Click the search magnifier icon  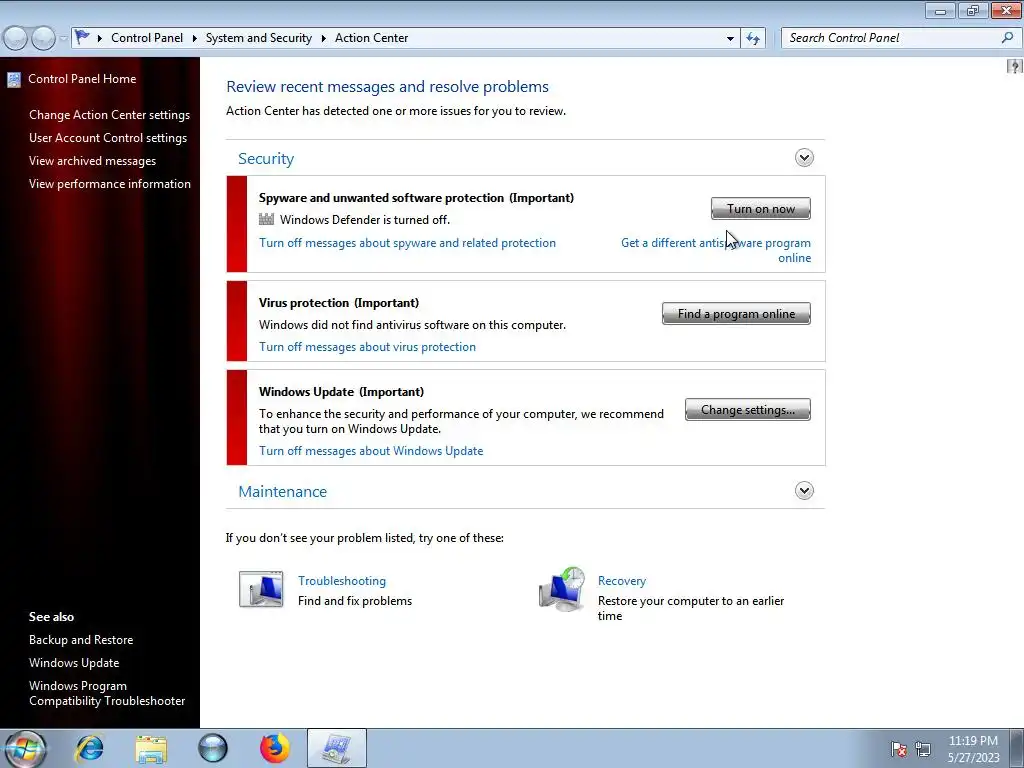coord(1007,38)
